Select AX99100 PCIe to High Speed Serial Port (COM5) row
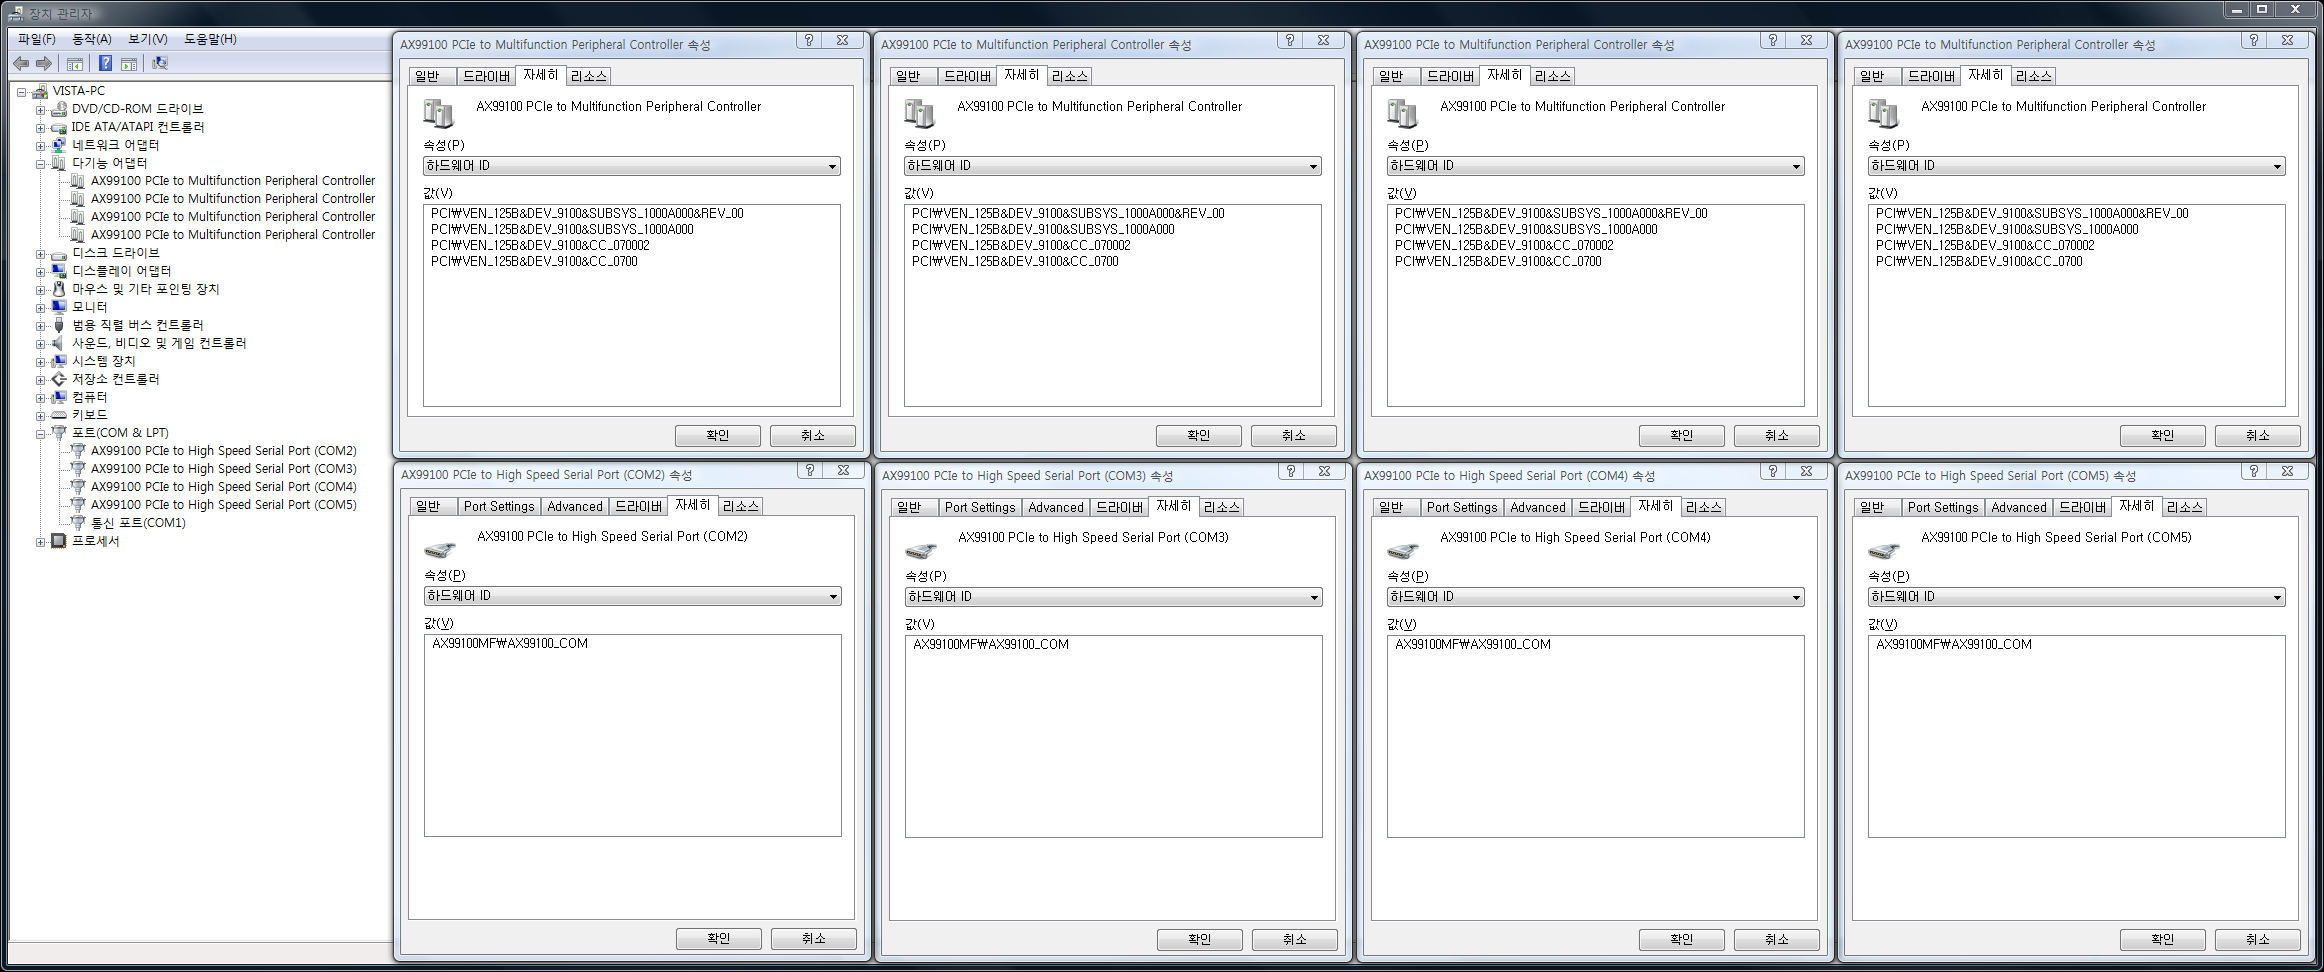Viewport: 2324px width, 972px height. click(x=224, y=505)
